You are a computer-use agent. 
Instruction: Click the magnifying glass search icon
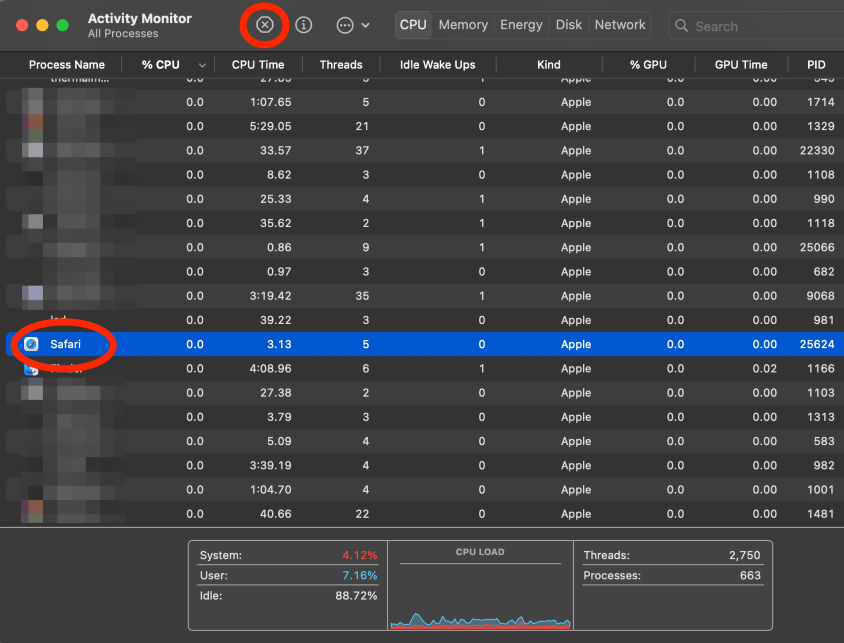[682, 26]
